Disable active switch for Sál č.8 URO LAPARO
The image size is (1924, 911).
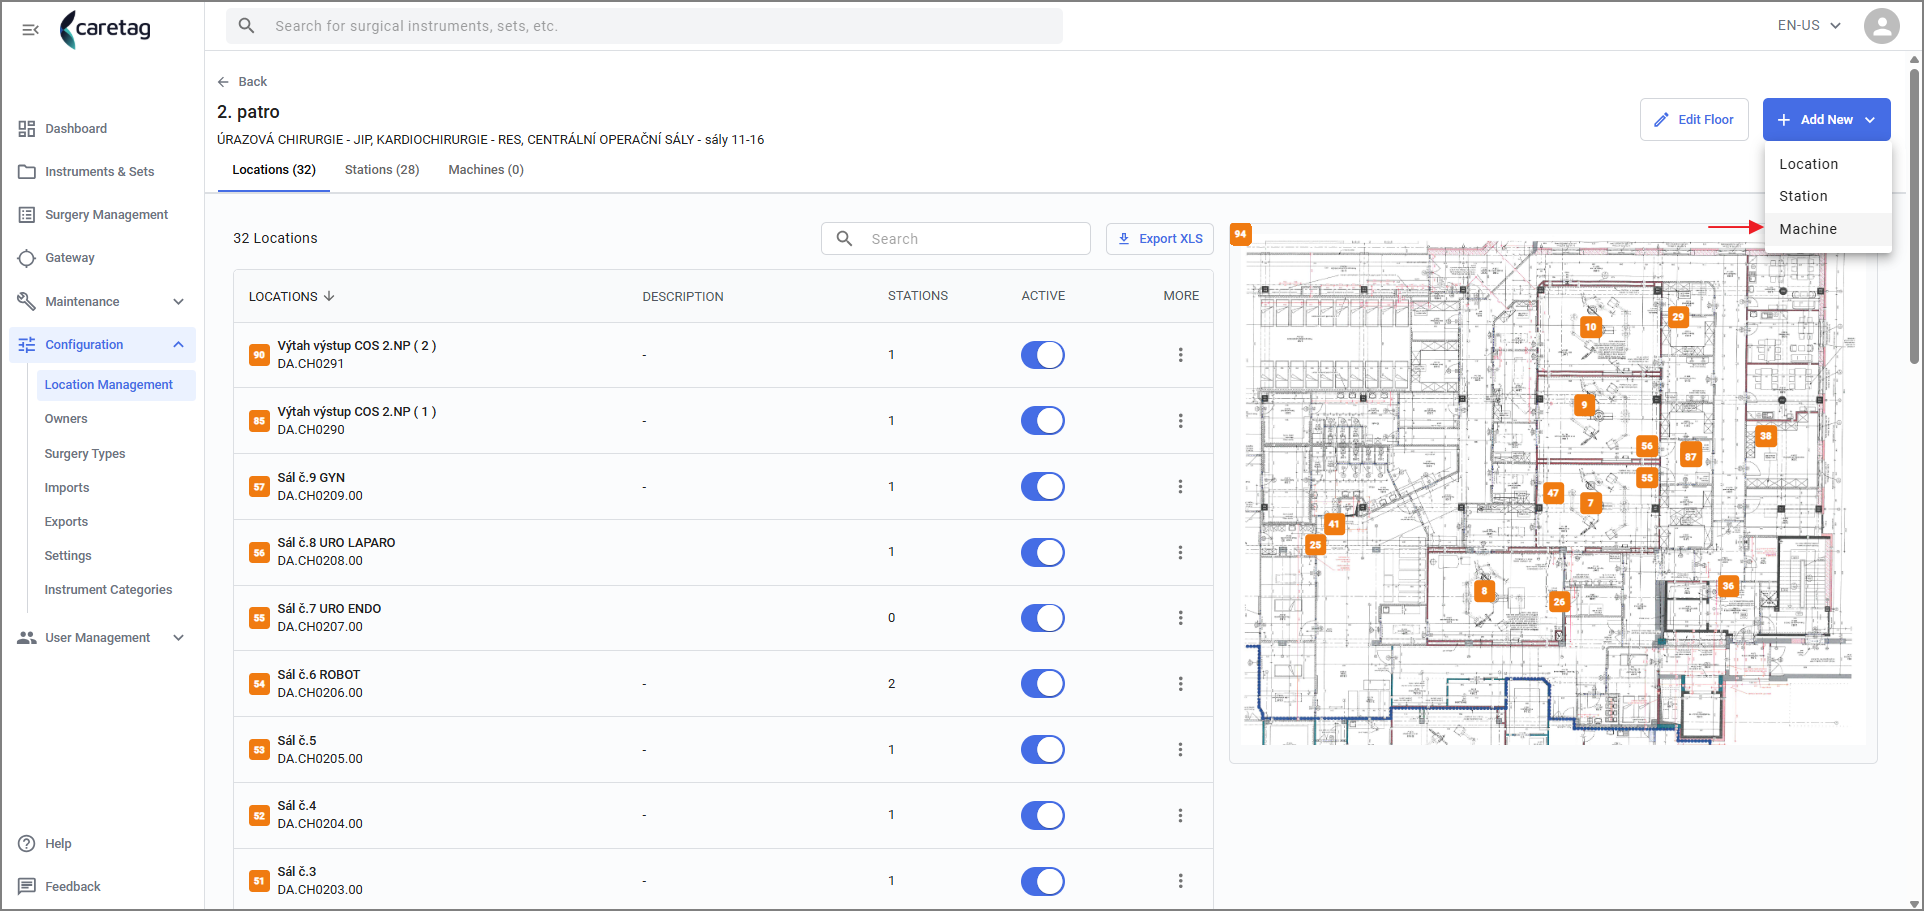pyautogui.click(x=1042, y=553)
